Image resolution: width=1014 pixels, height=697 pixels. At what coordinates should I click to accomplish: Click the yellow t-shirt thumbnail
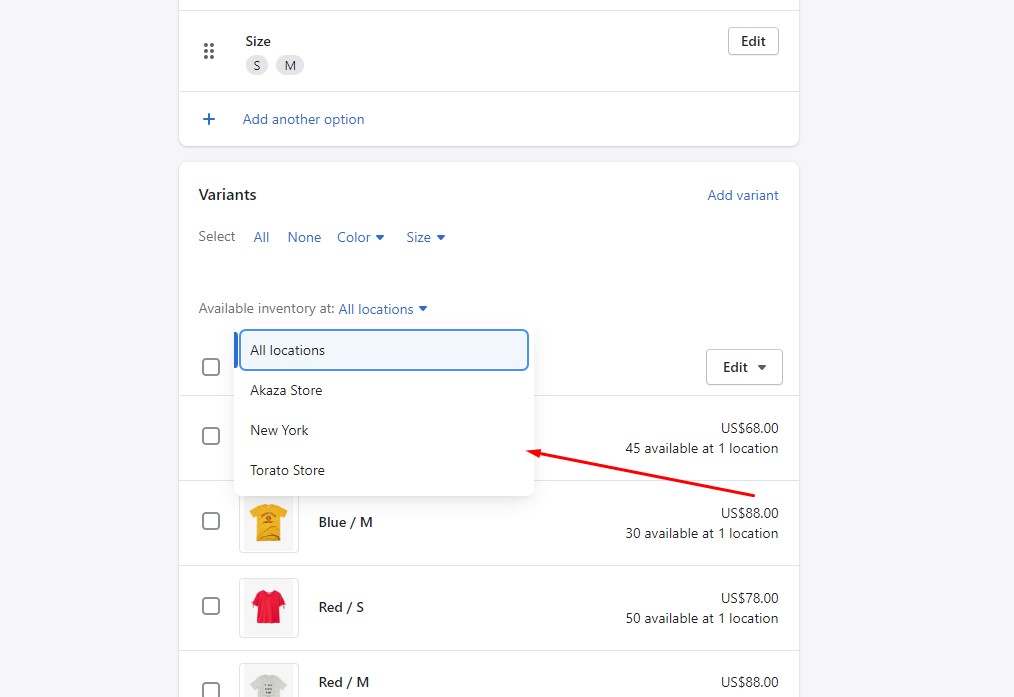268,522
